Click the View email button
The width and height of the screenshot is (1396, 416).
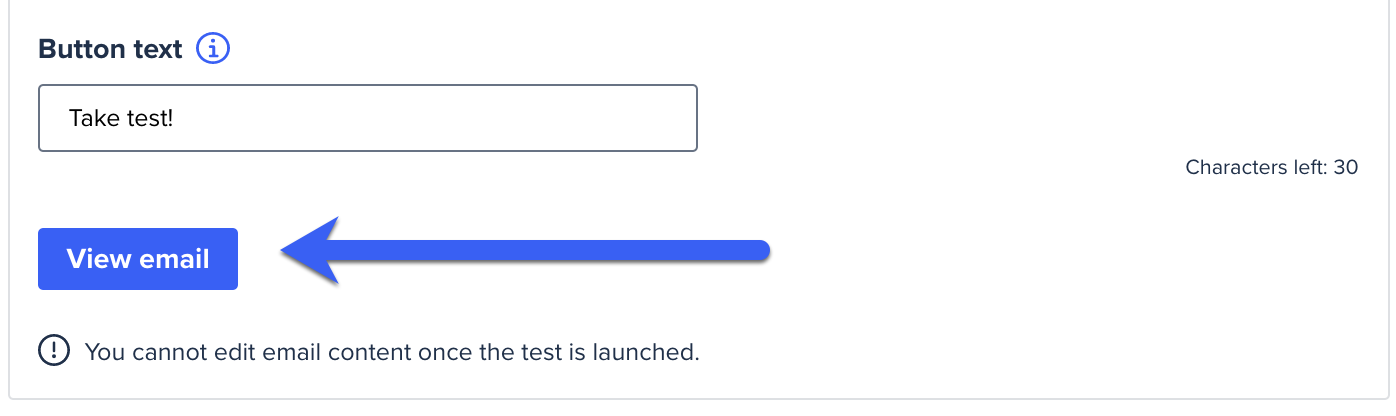pos(138,259)
